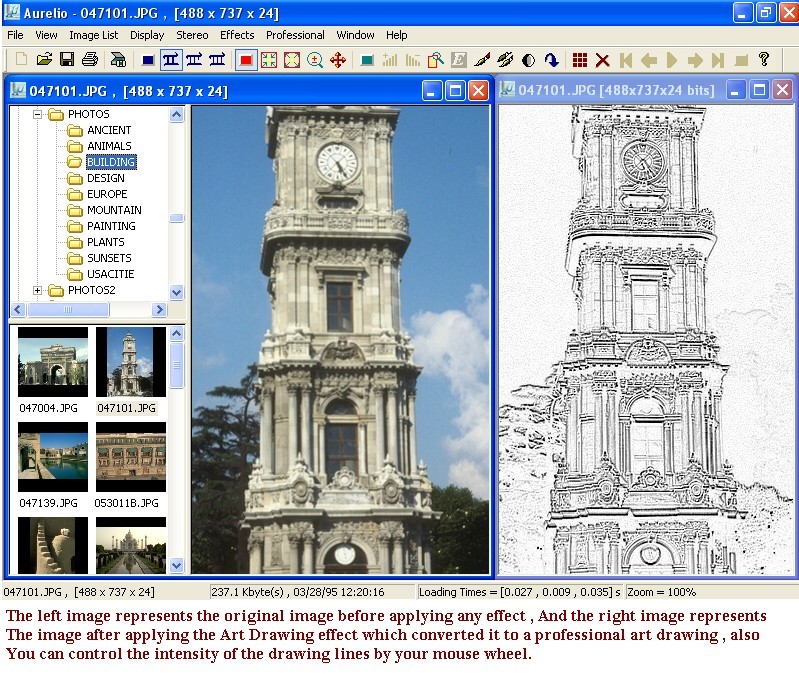
Task: Click the slideshow play triangle icon
Action: (672, 60)
